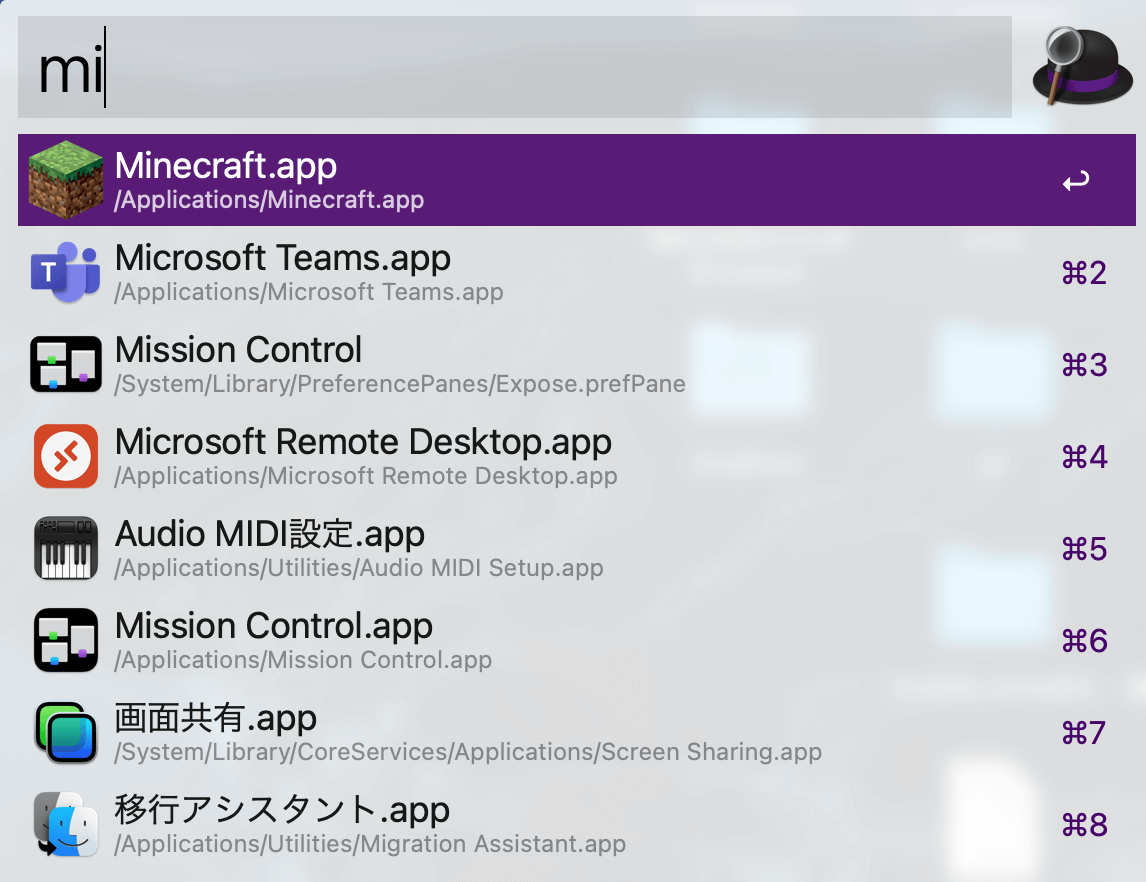The width and height of the screenshot is (1146, 882).
Task: Click the Mission Control prefPane icon
Action: [66, 364]
